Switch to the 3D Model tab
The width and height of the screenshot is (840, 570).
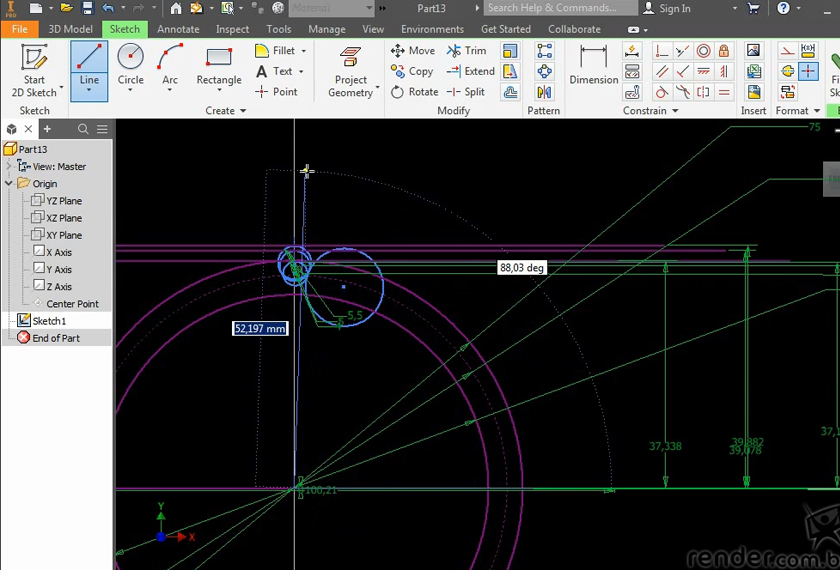[x=70, y=29]
